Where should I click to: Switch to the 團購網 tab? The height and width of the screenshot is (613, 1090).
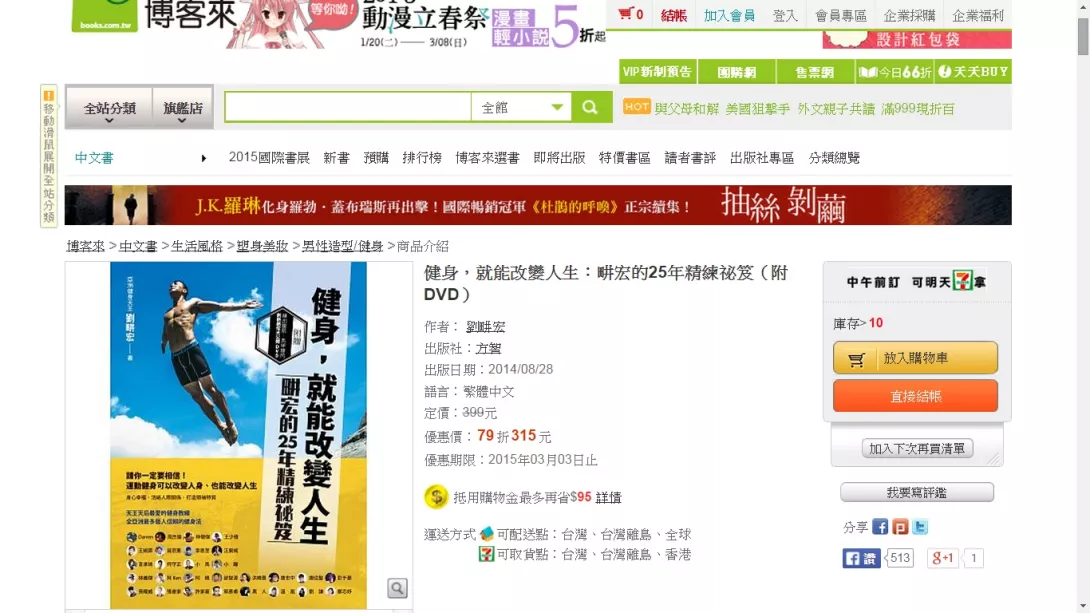(737, 72)
